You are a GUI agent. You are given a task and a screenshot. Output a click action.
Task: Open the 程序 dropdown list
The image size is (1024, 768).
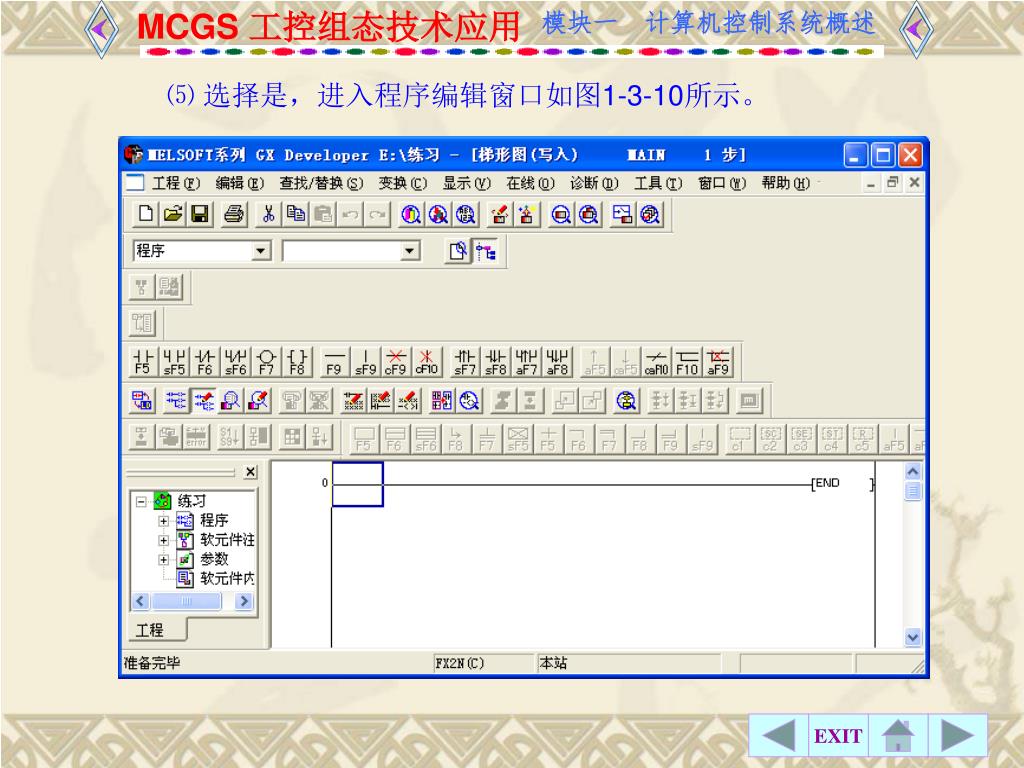[x=261, y=251]
